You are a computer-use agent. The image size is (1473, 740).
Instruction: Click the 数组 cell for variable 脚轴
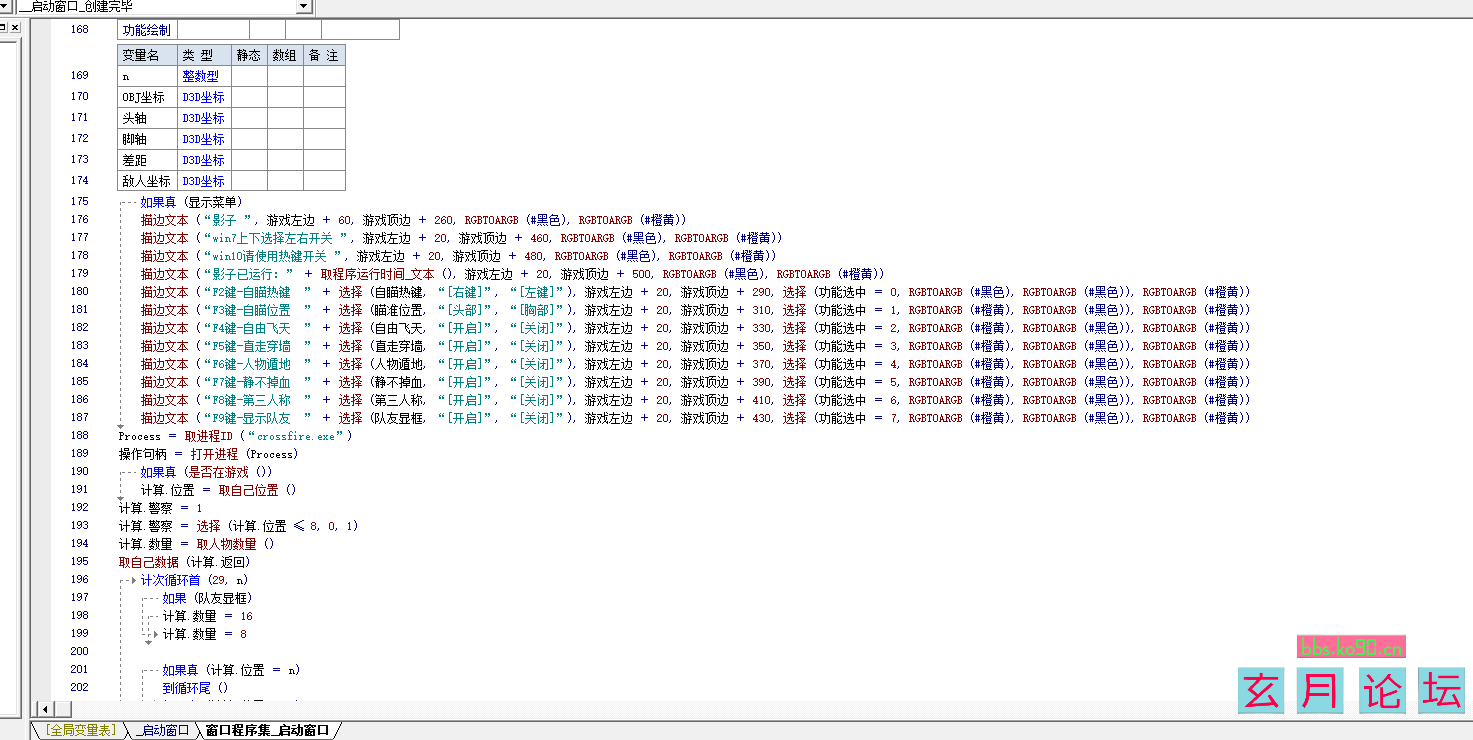[285, 139]
